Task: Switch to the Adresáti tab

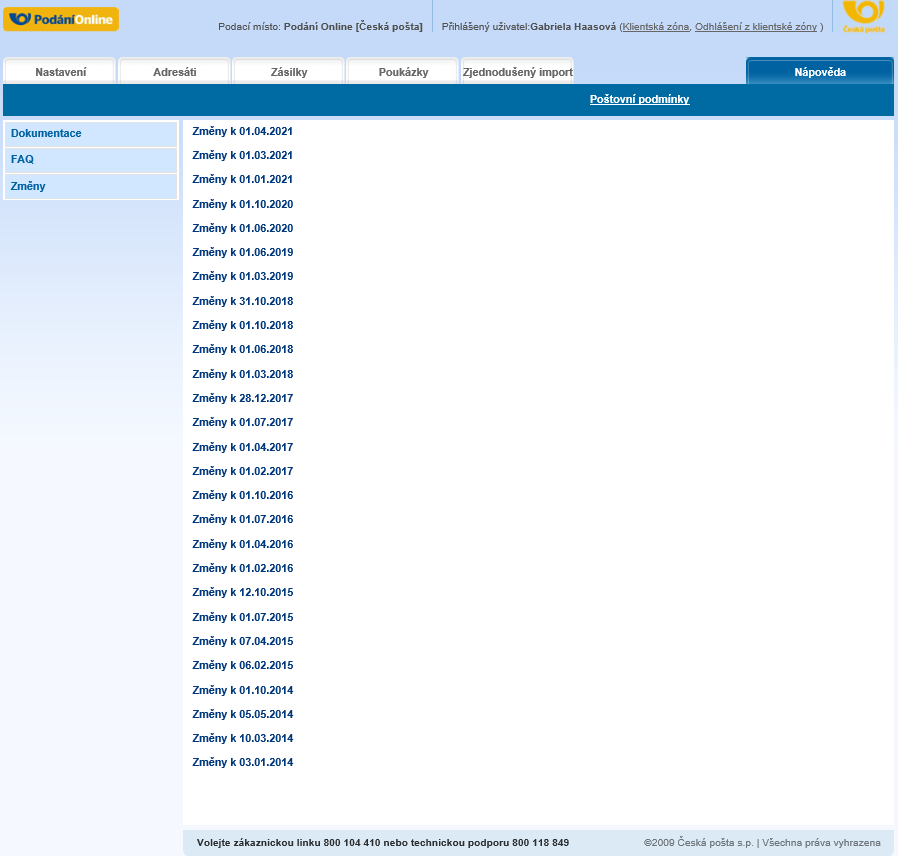Action: pos(175,72)
